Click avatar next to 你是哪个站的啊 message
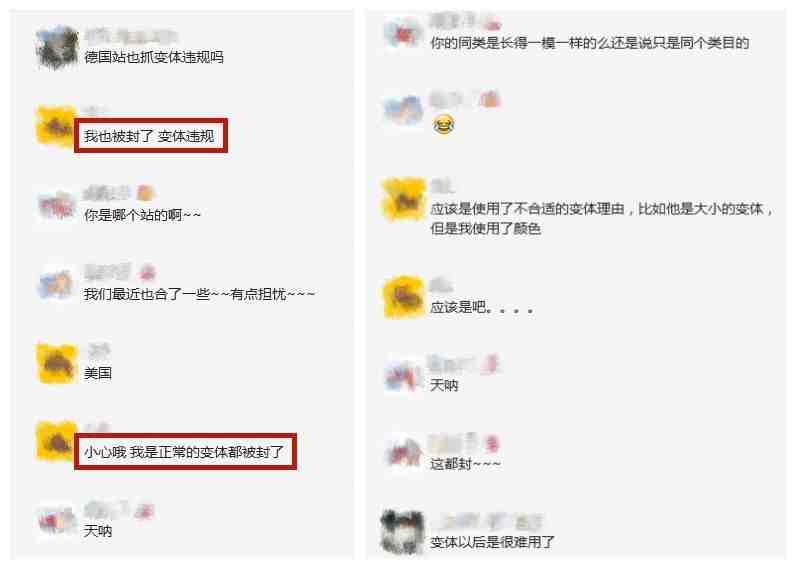This screenshot has width=796, height=569. click(57, 206)
